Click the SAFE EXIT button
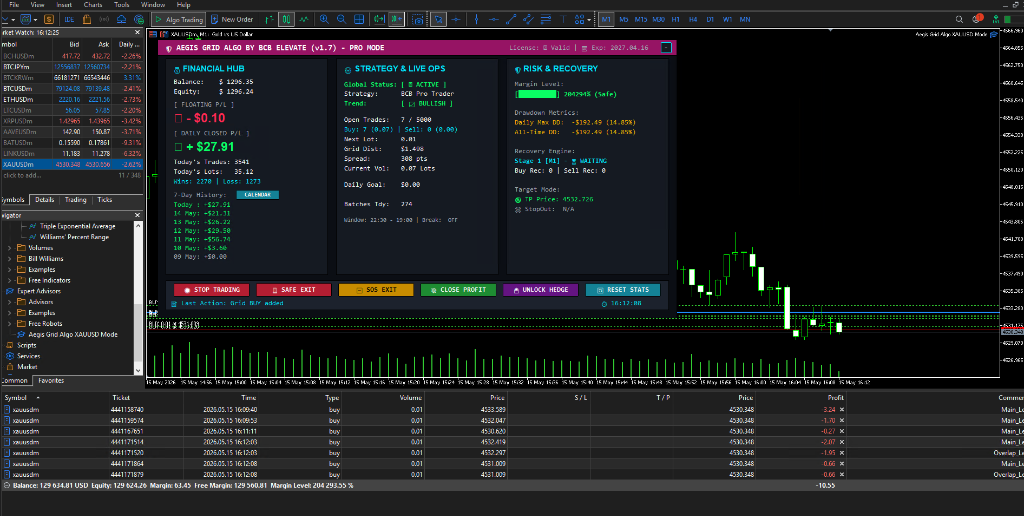 click(294, 290)
